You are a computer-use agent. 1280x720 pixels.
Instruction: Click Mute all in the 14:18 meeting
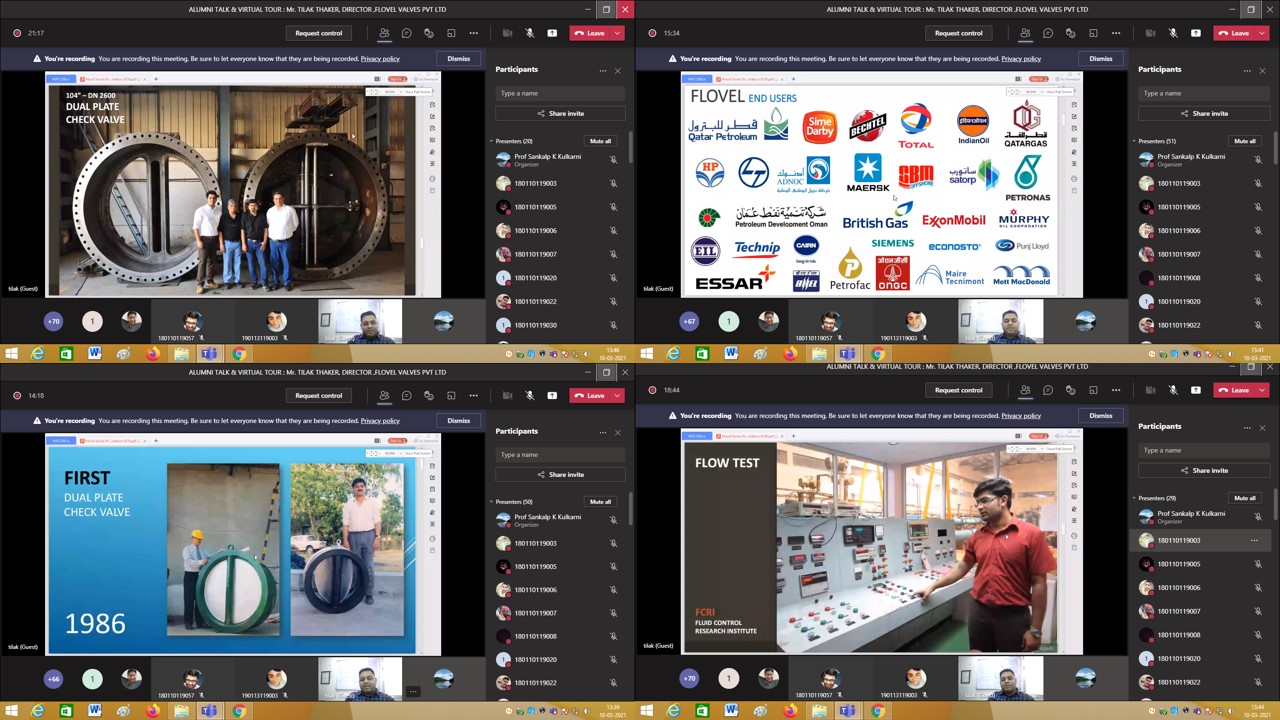[600, 502]
